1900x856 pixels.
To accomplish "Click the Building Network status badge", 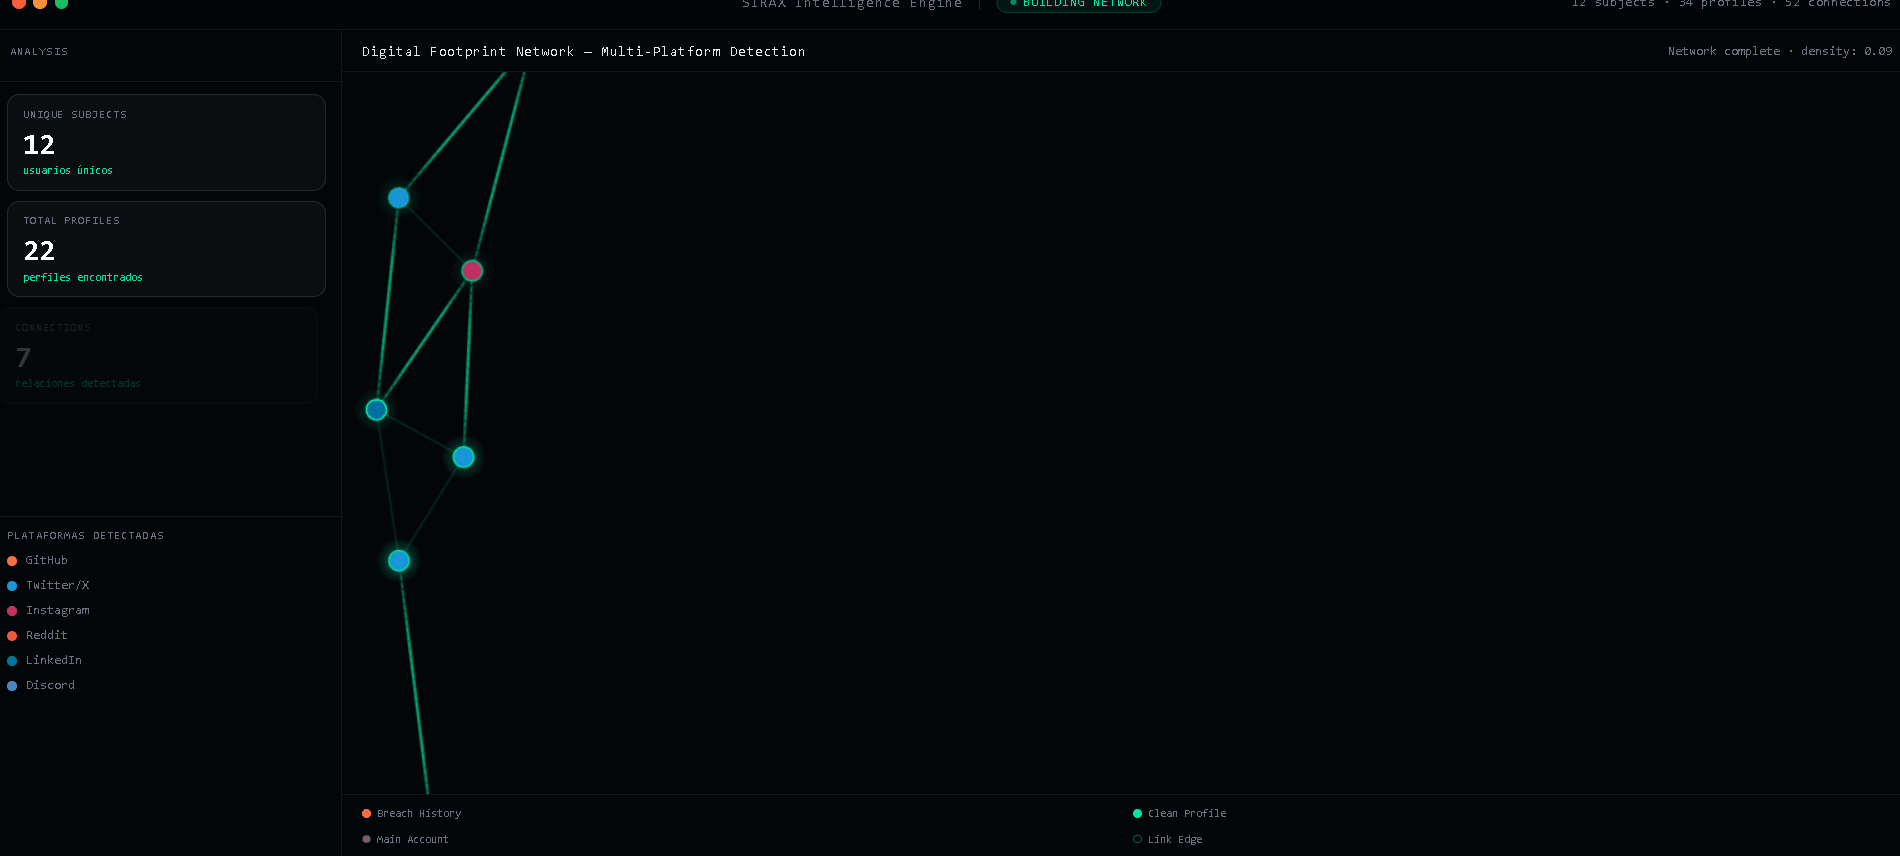I will click(x=1078, y=4).
